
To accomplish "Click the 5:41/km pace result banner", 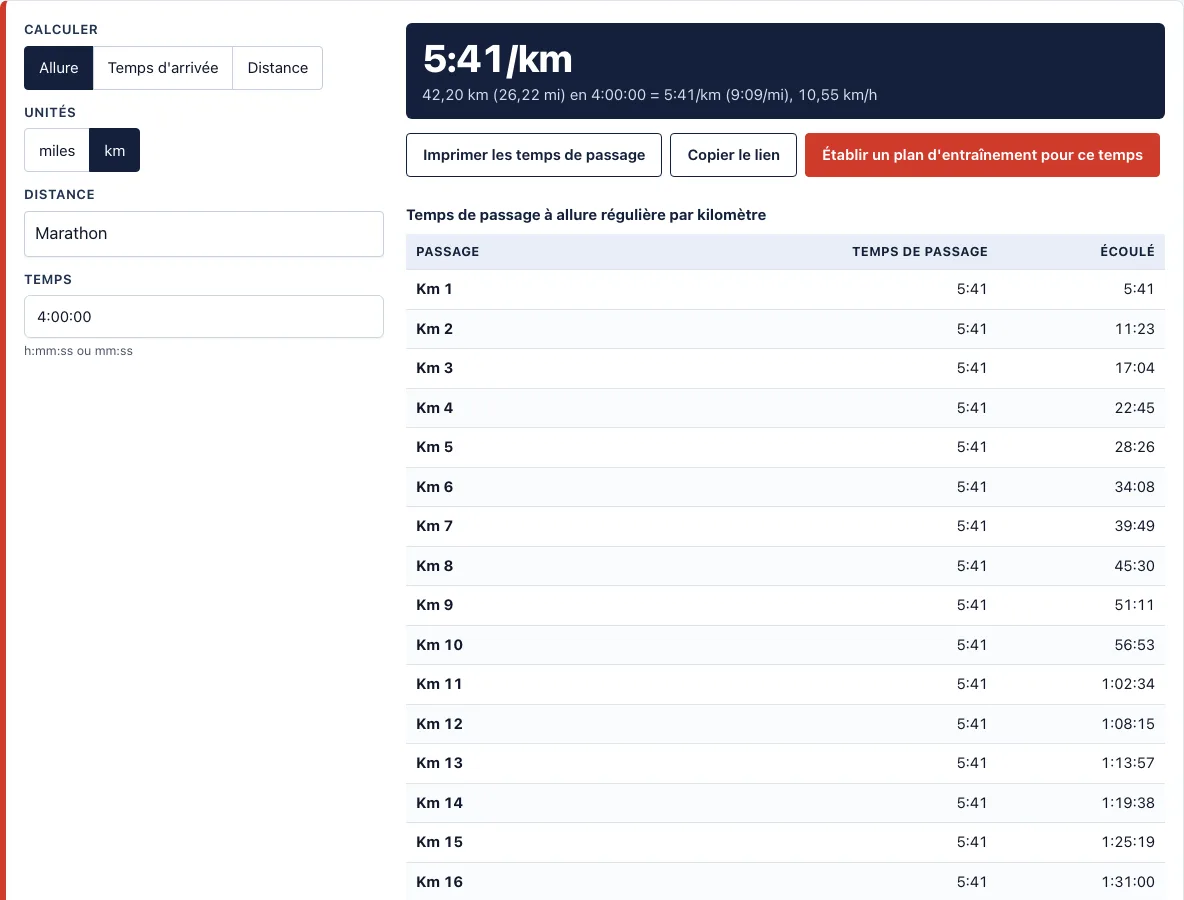I will 785,71.
